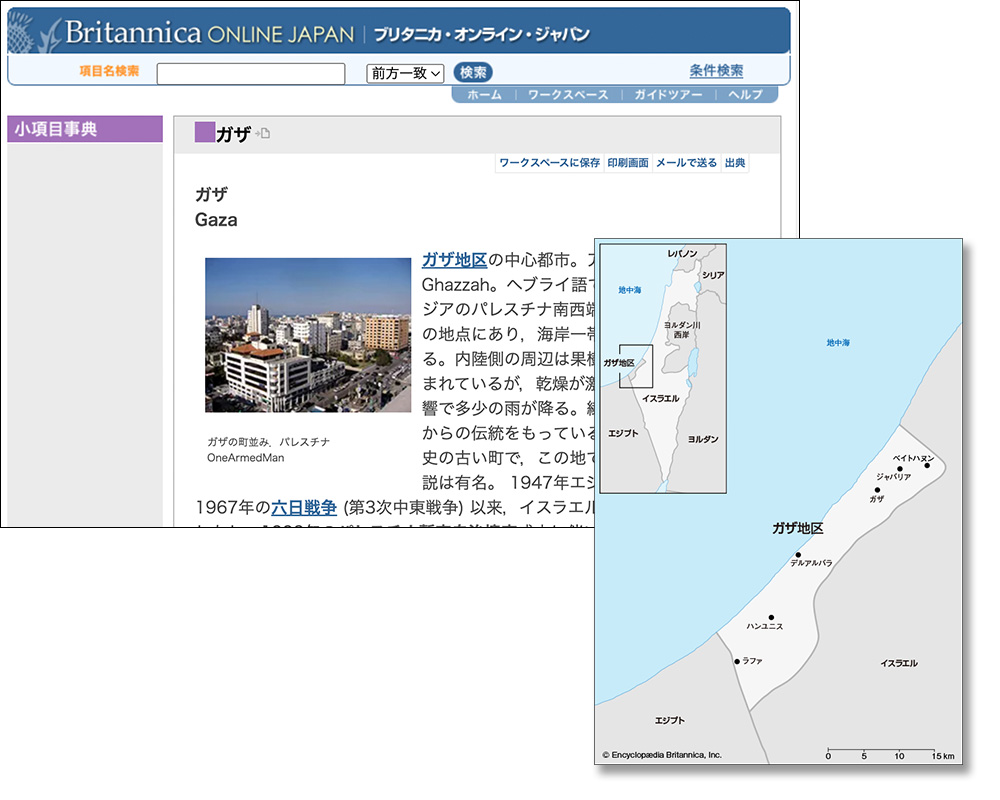This screenshot has width=1000, height=800.
Task: Click the シリア label in inset map
Action: [x=713, y=275]
